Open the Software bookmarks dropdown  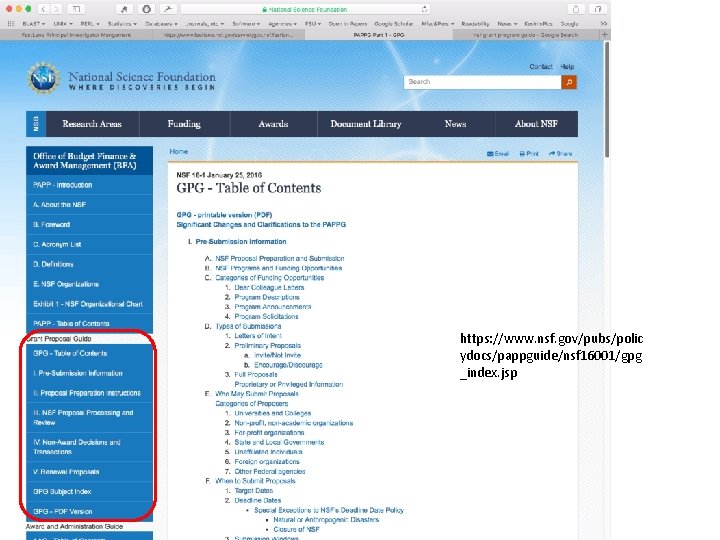pos(246,23)
